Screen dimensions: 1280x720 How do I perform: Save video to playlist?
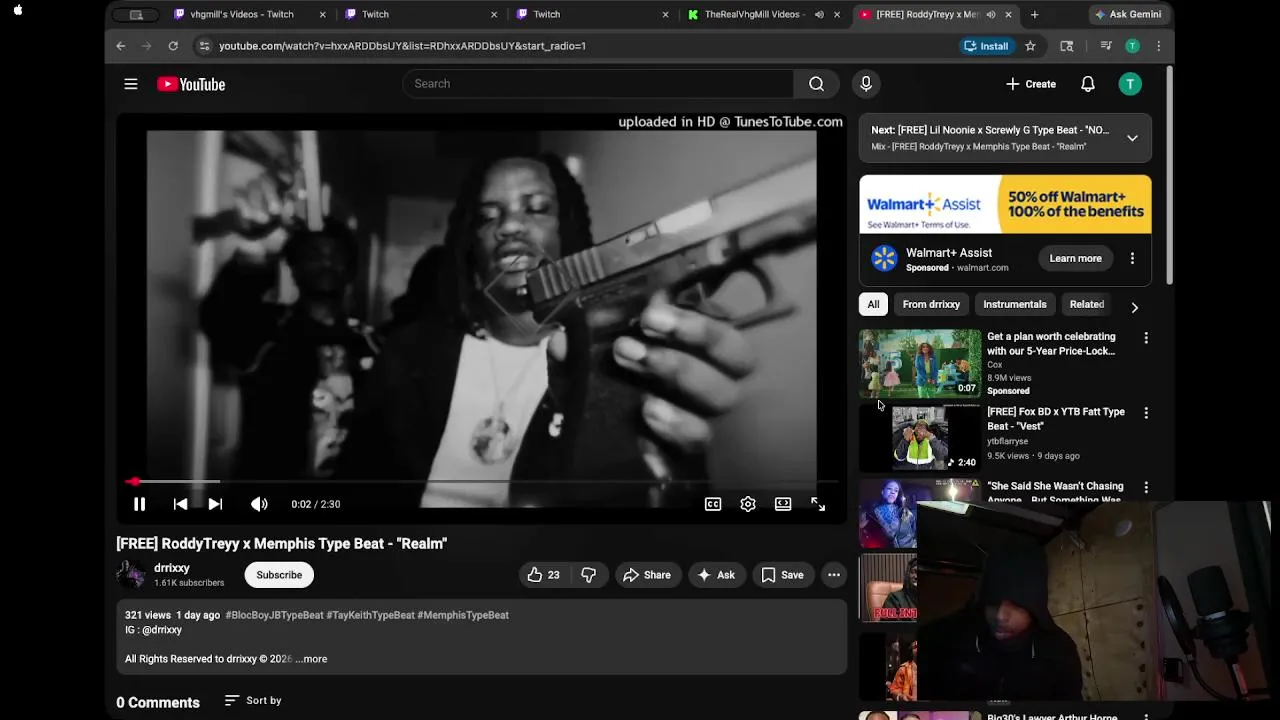pos(782,575)
